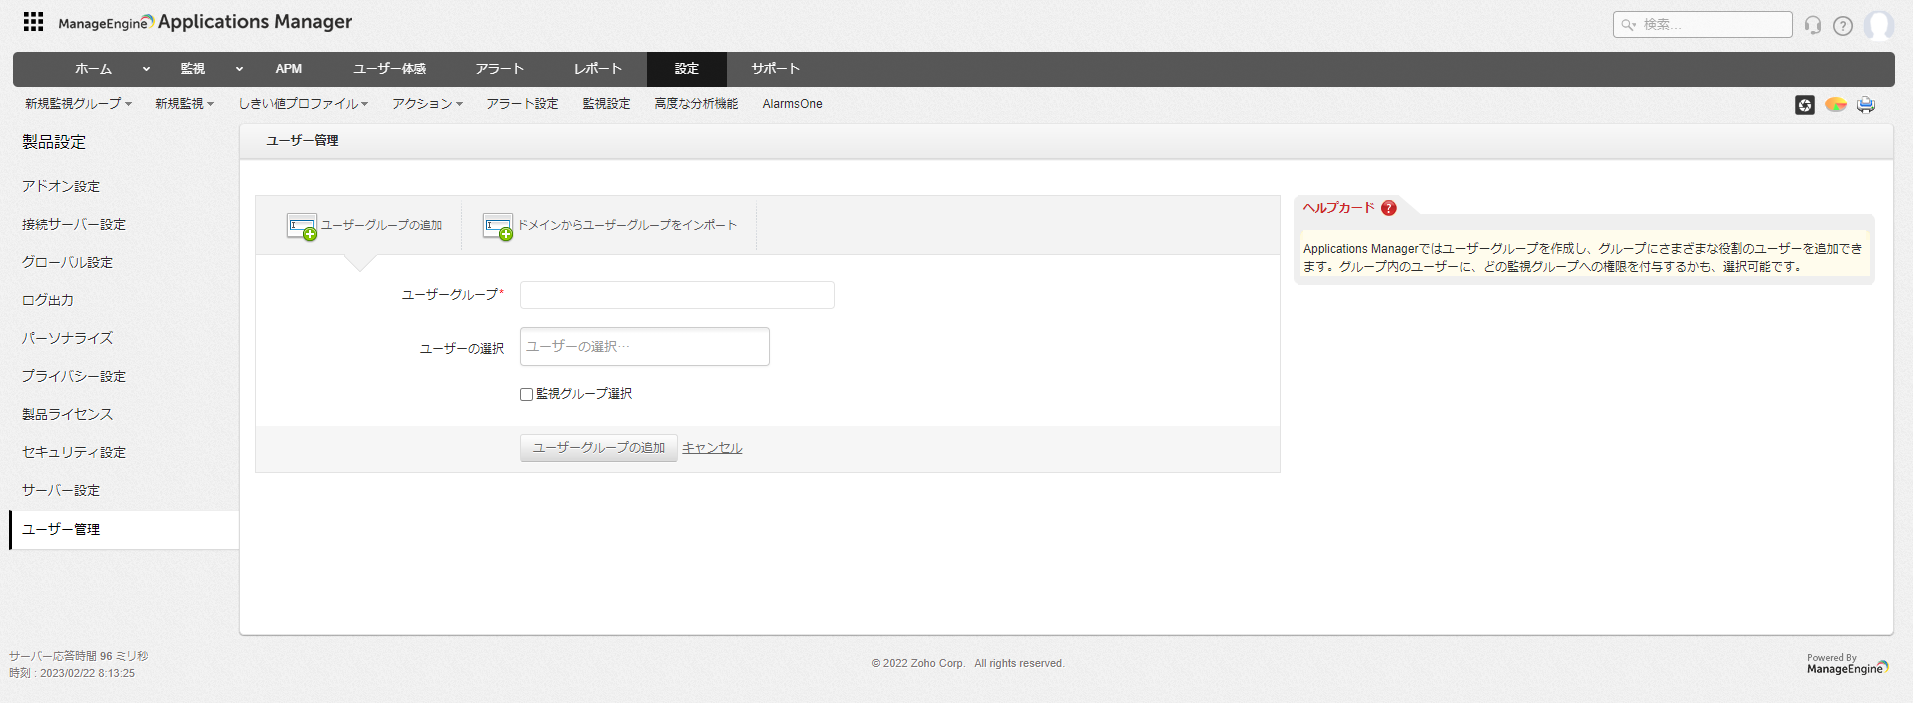Open サーバー設定 in the sidebar
The image size is (1913, 703).
(x=61, y=490)
